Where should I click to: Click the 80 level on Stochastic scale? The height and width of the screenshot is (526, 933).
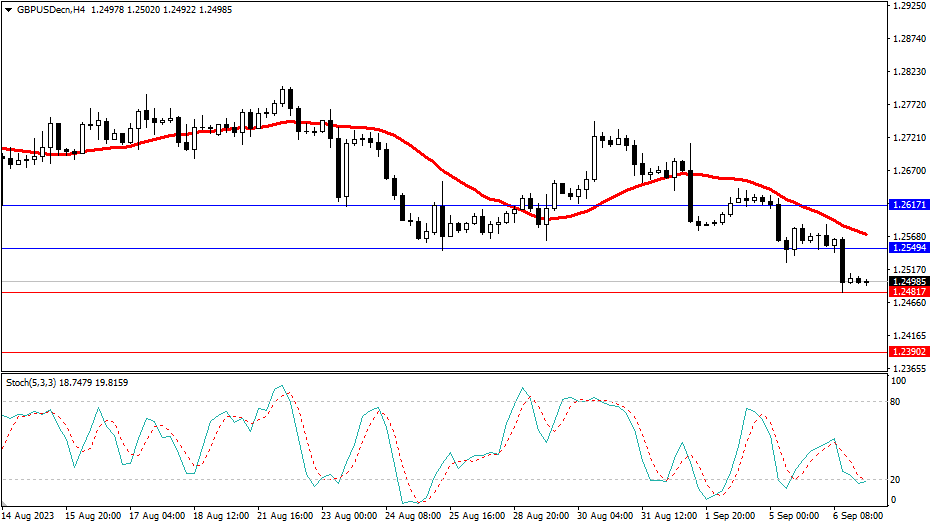(x=897, y=402)
